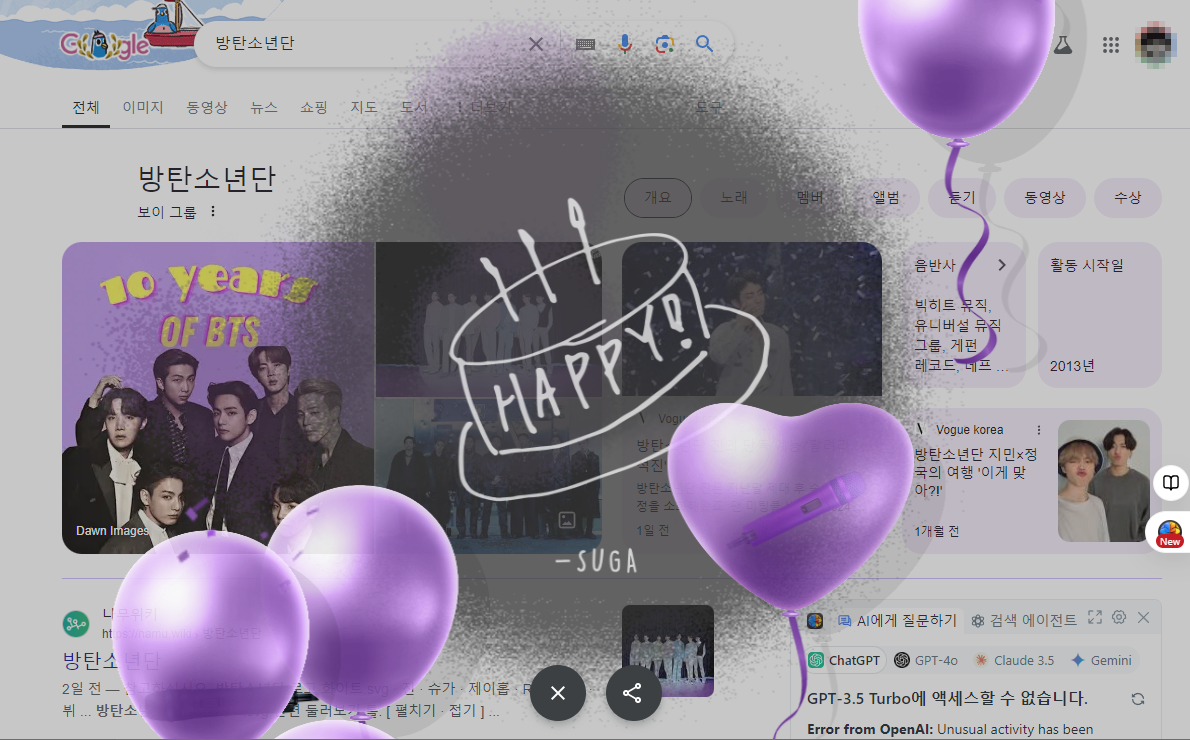Open the Google apps grid

click(x=1111, y=46)
